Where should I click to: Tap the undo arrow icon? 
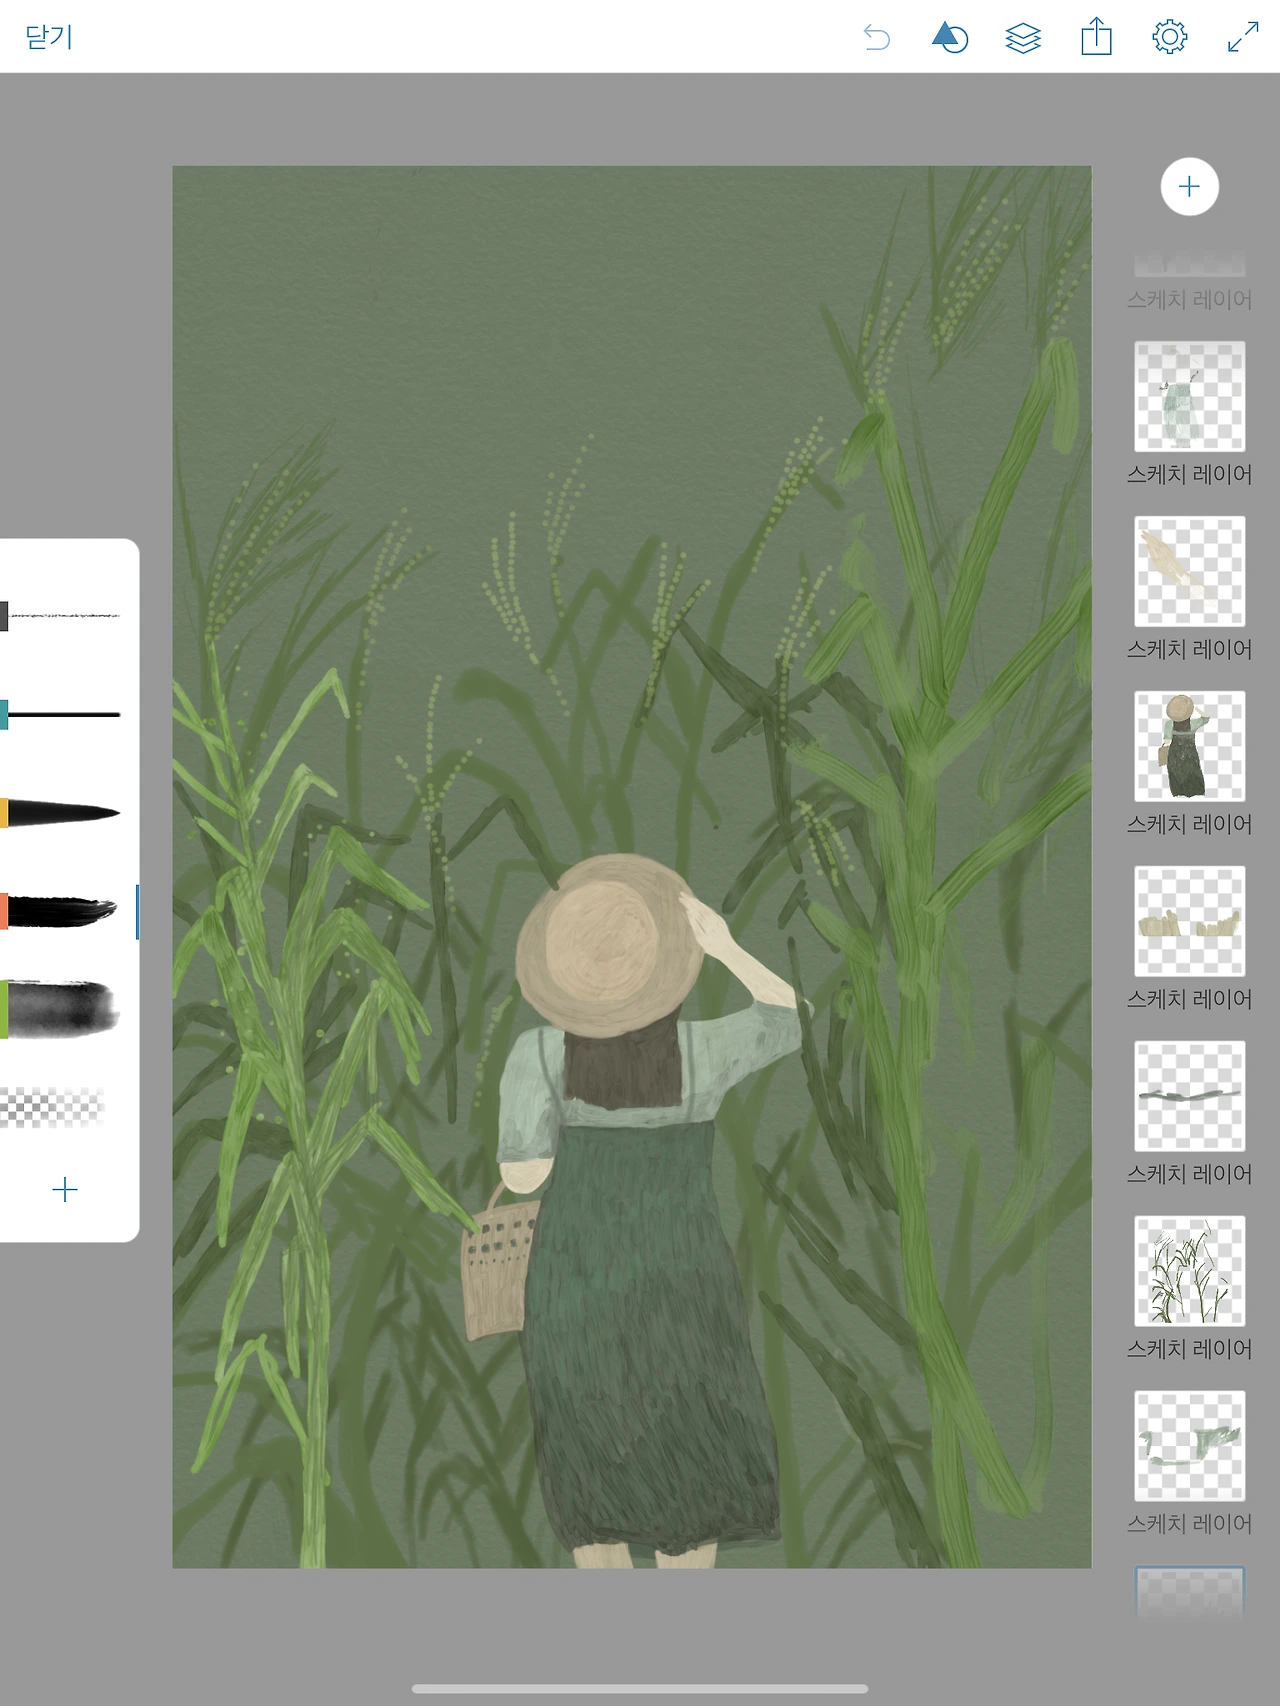(877, 38)
